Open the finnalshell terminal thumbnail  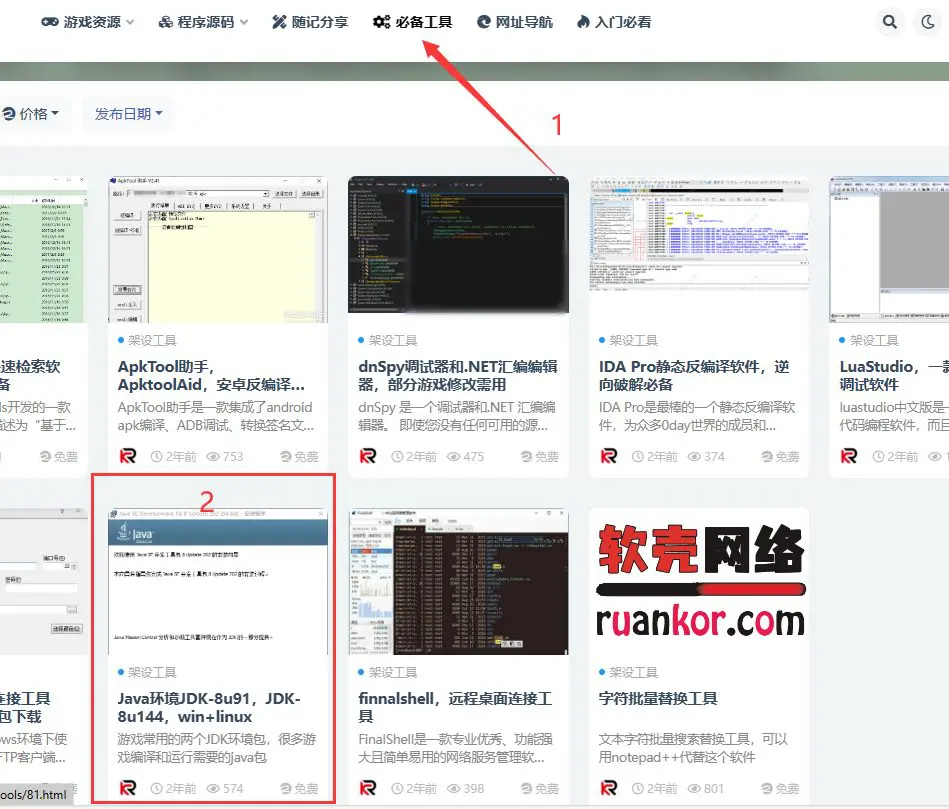tap(458, 582)
